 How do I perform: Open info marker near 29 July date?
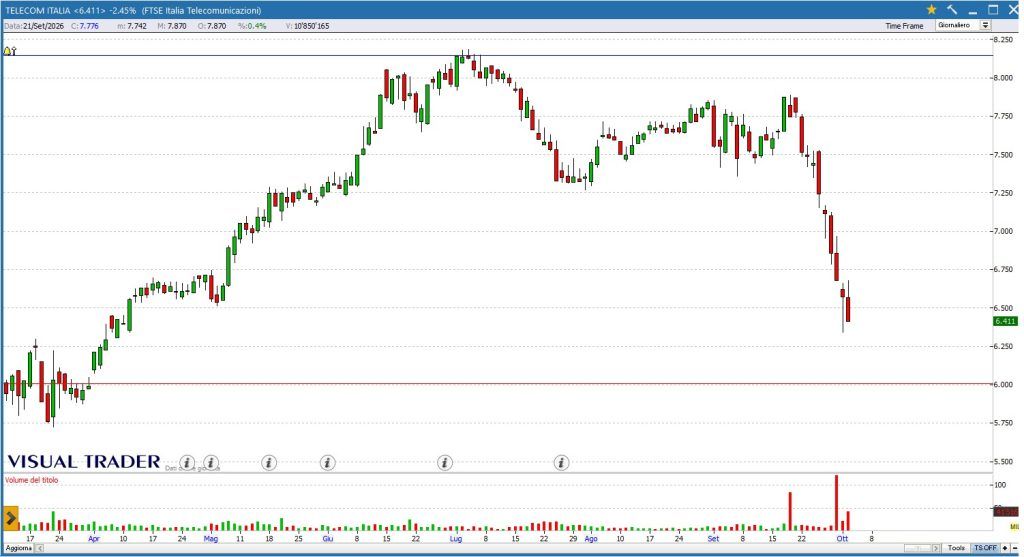[562, 463]
